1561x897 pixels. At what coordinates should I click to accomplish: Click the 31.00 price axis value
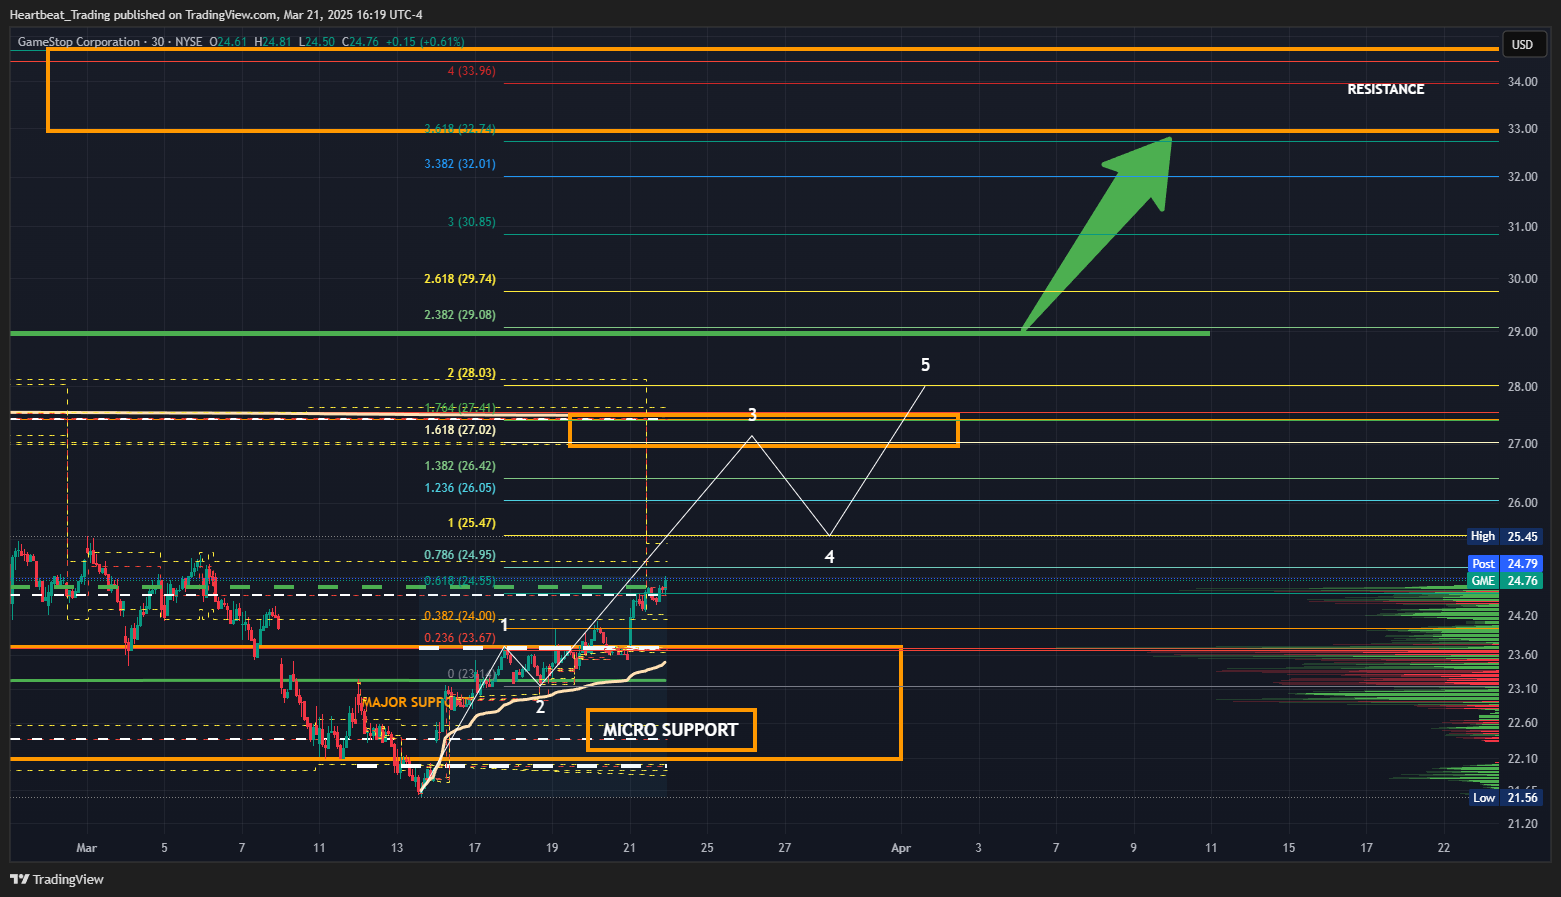[1522, 227]
